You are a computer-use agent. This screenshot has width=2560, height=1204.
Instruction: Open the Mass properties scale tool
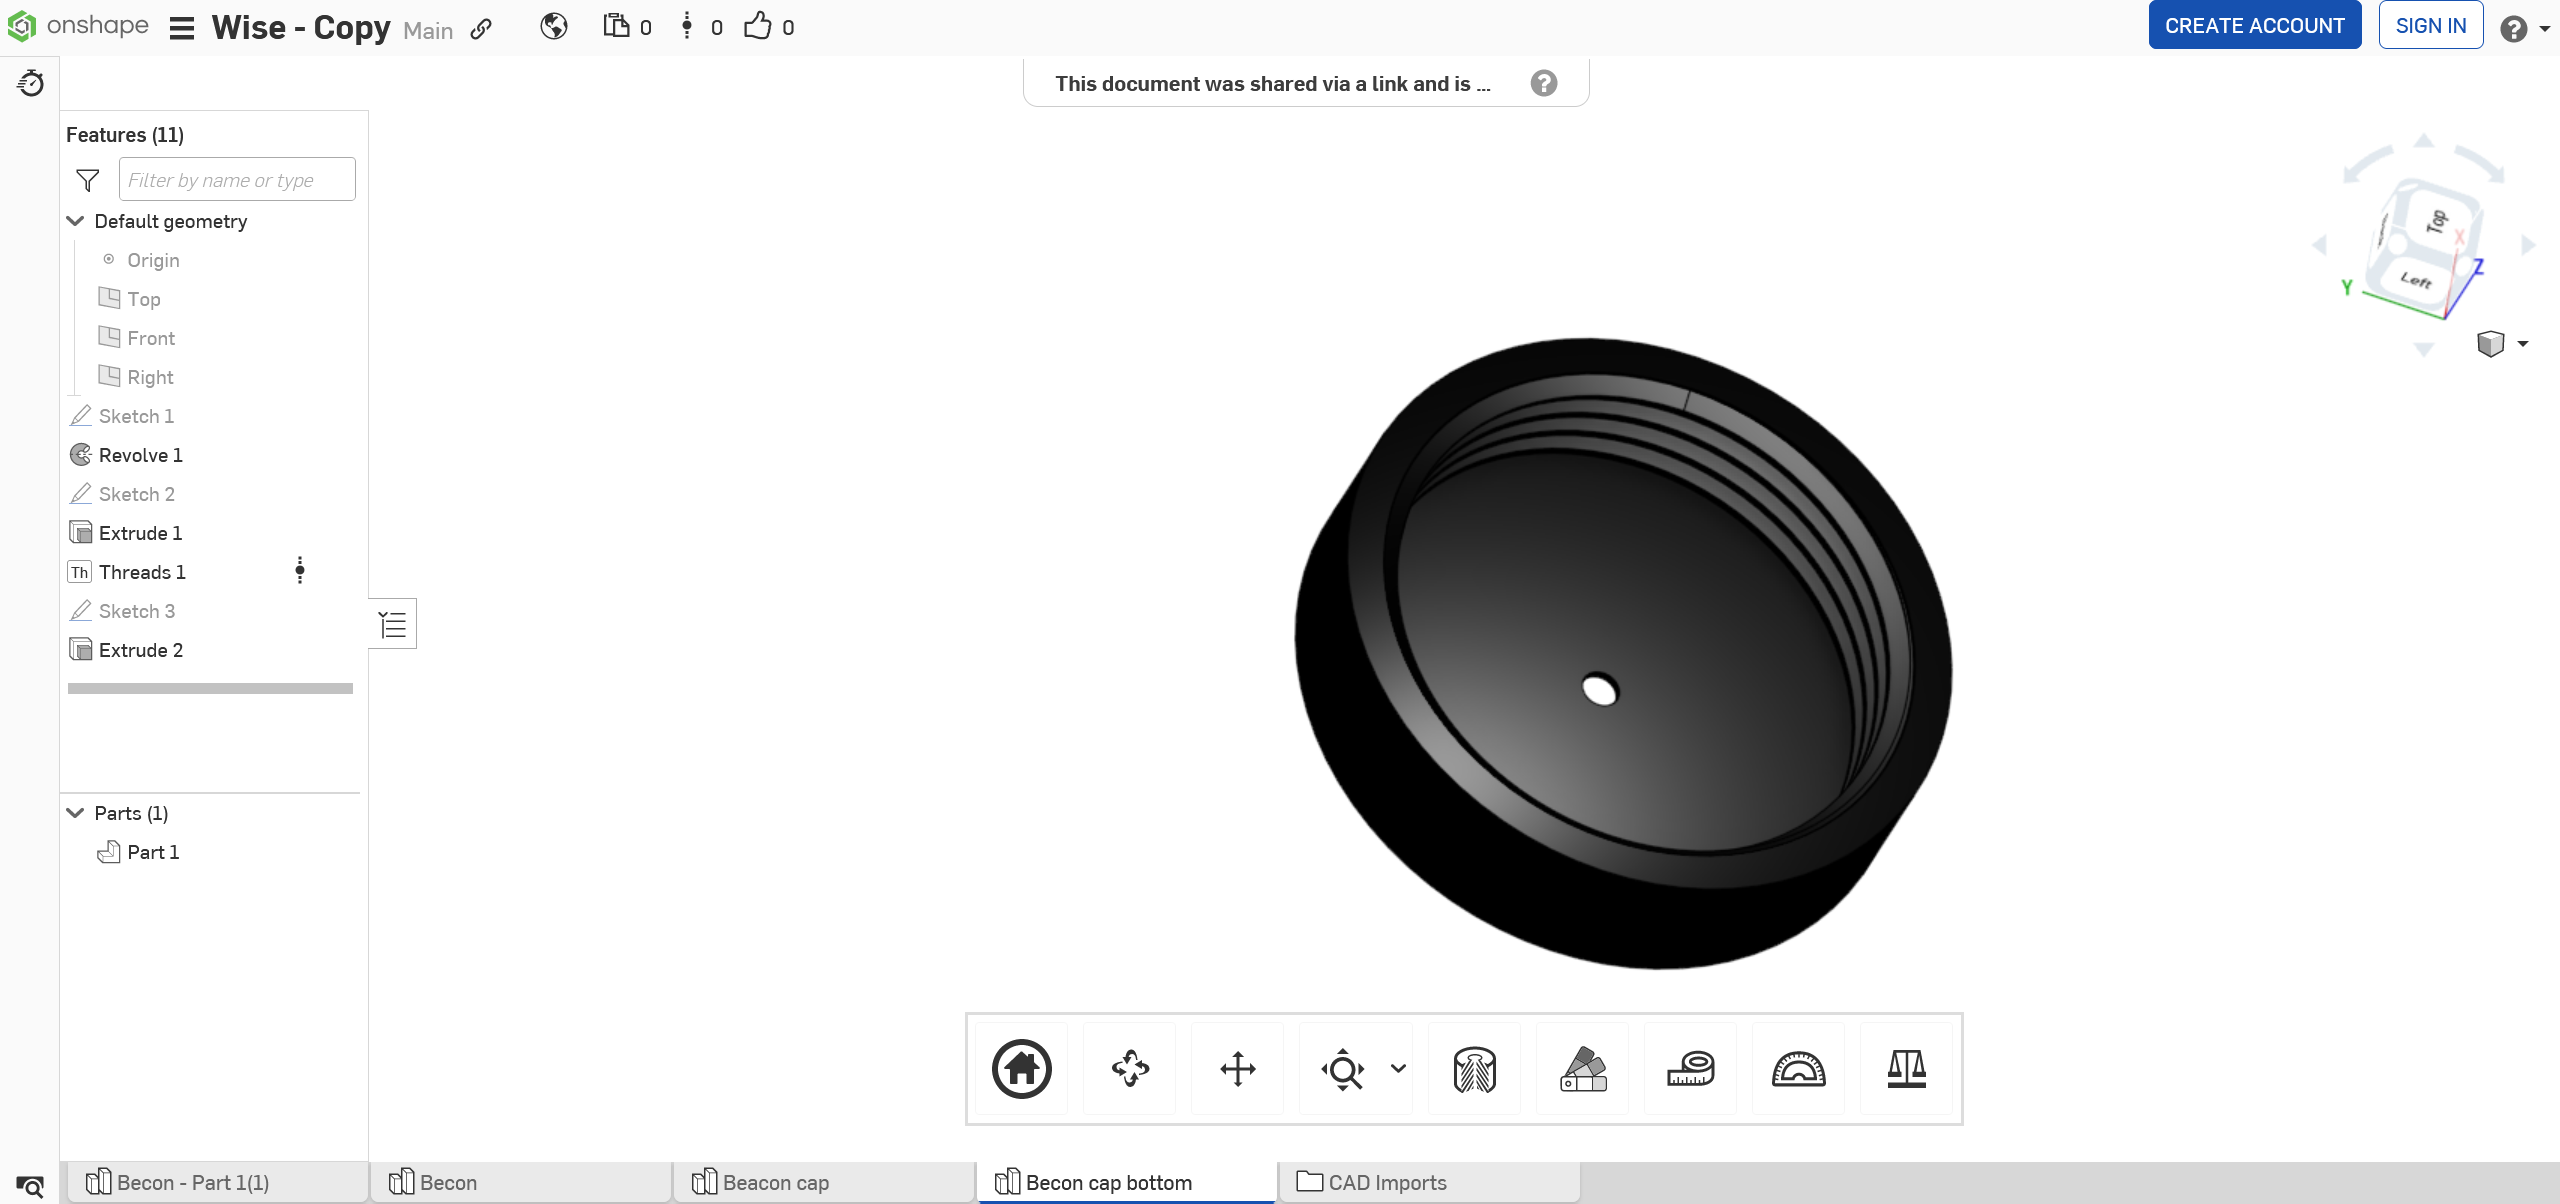point(1906,1068)
